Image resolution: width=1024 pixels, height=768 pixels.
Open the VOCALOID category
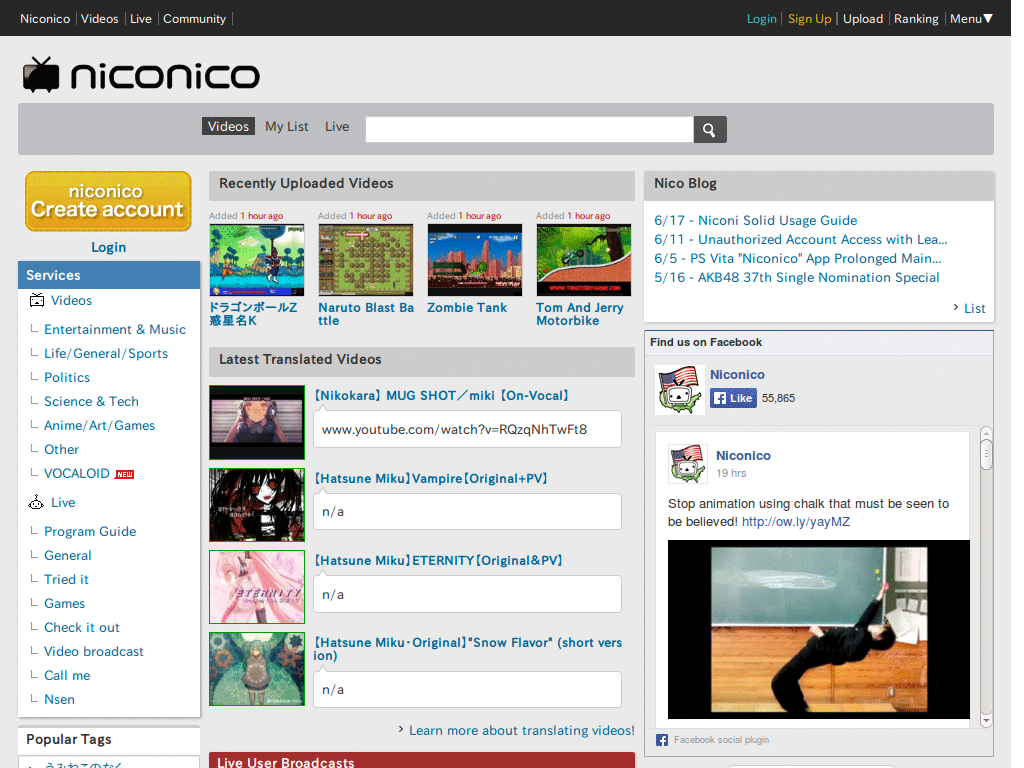coord(76,473)
